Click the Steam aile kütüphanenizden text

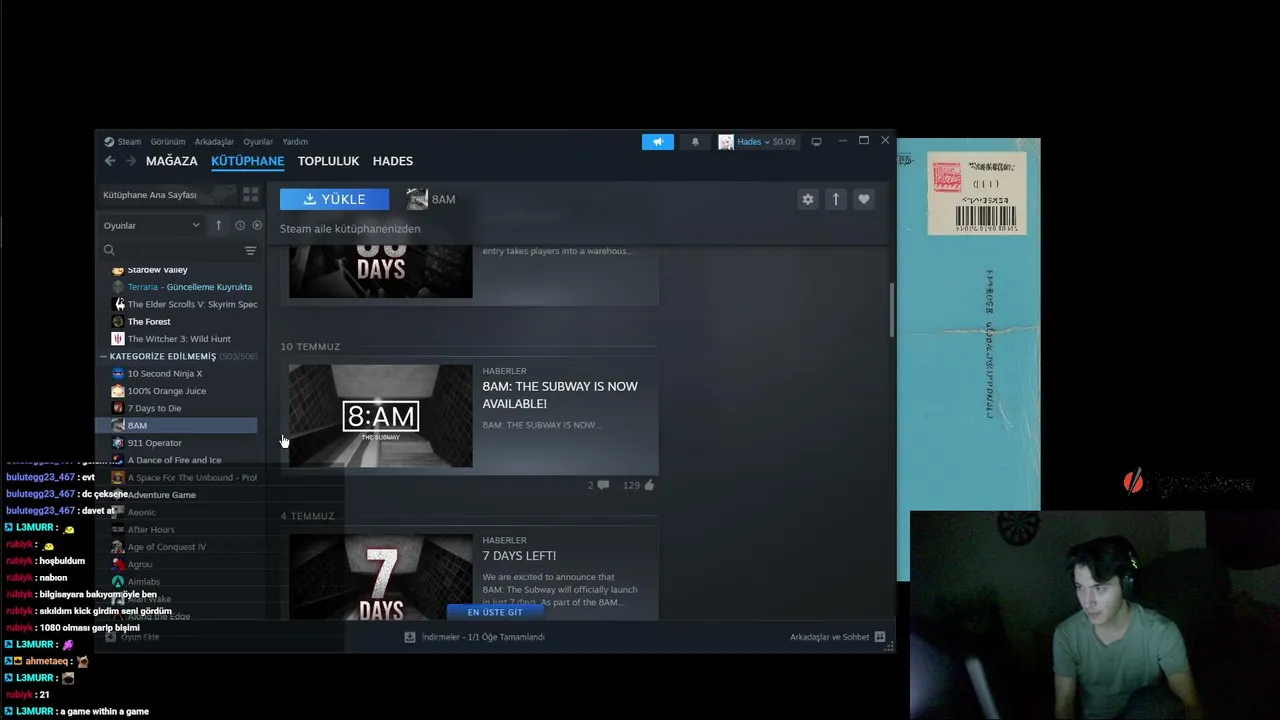(350, 229)
